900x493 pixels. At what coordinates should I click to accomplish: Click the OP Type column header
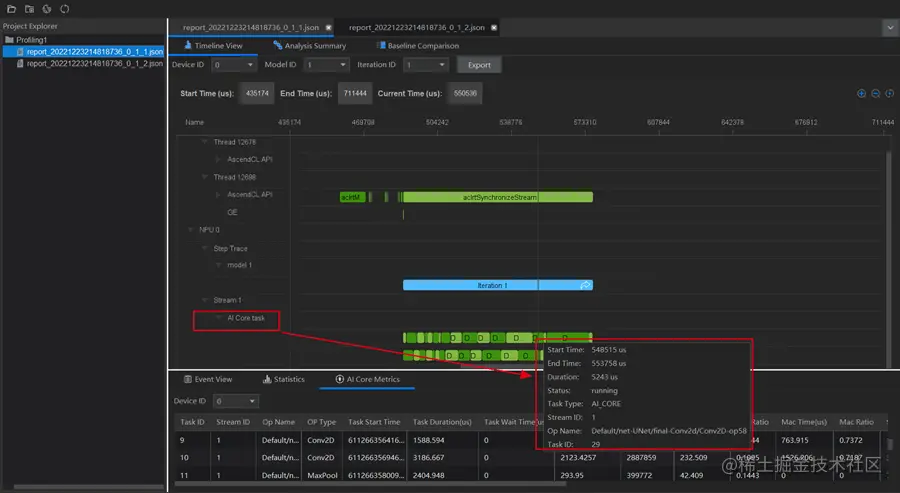tap(321, 422)
